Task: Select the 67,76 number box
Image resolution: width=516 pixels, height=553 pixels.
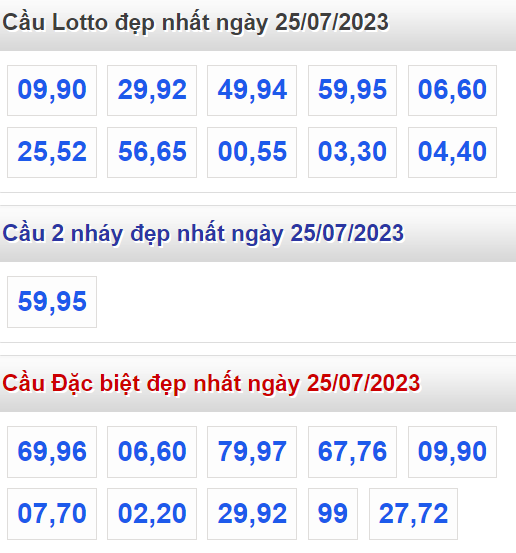Action: pos(352,452)
